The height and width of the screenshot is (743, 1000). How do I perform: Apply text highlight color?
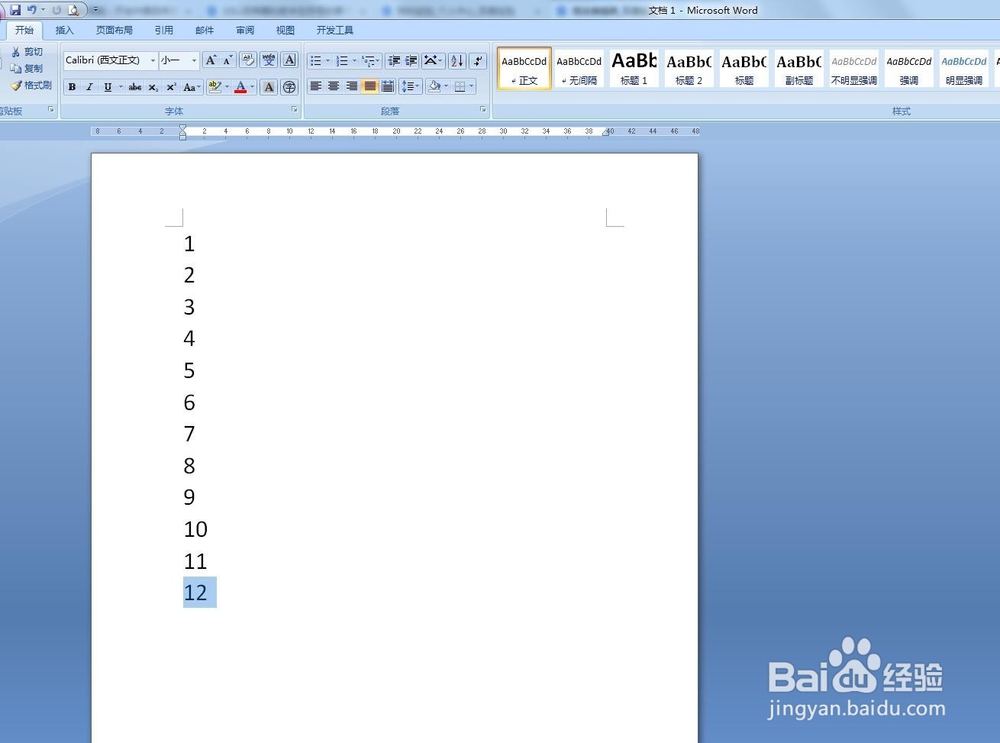tap(214, 87)
